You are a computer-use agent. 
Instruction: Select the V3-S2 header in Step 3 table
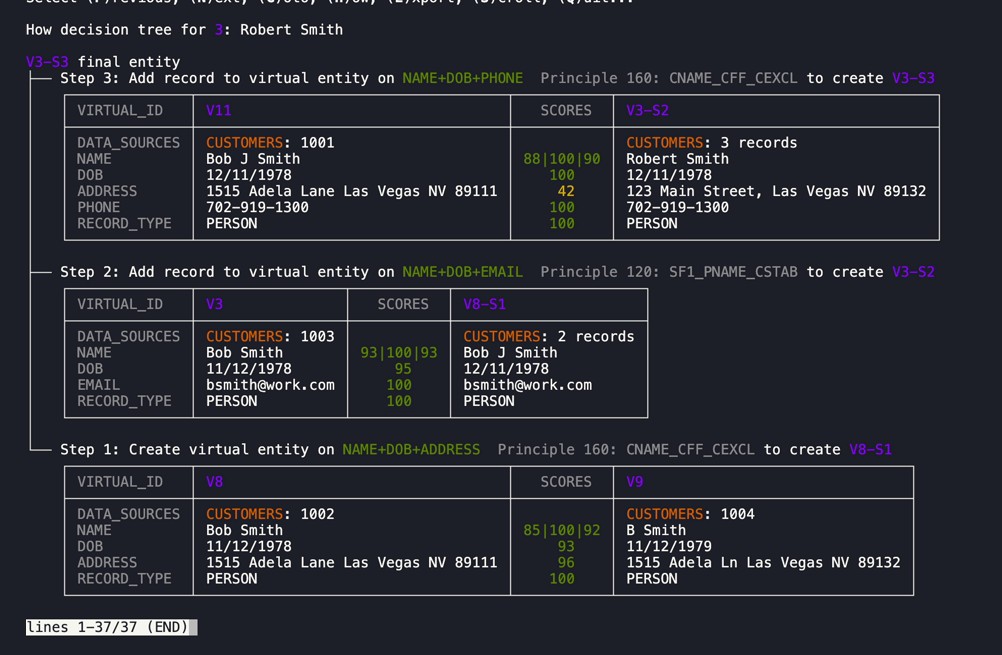click(649, 110)
